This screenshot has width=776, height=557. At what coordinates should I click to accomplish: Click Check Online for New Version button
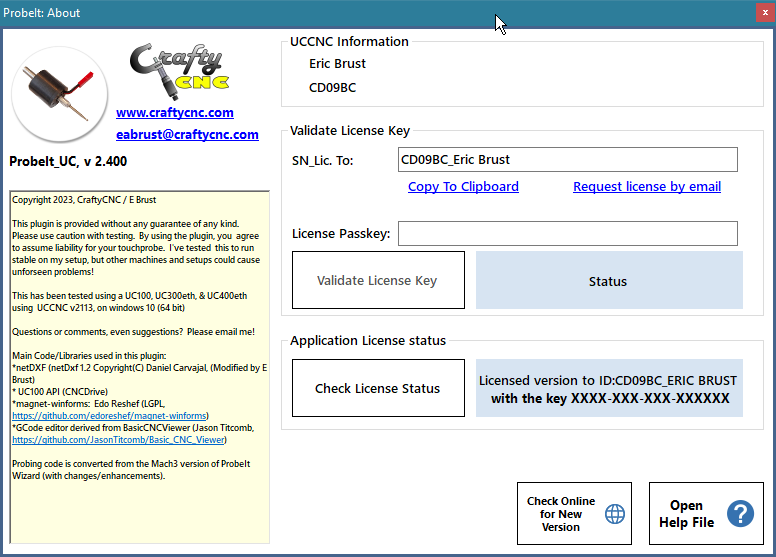point(574,514)
